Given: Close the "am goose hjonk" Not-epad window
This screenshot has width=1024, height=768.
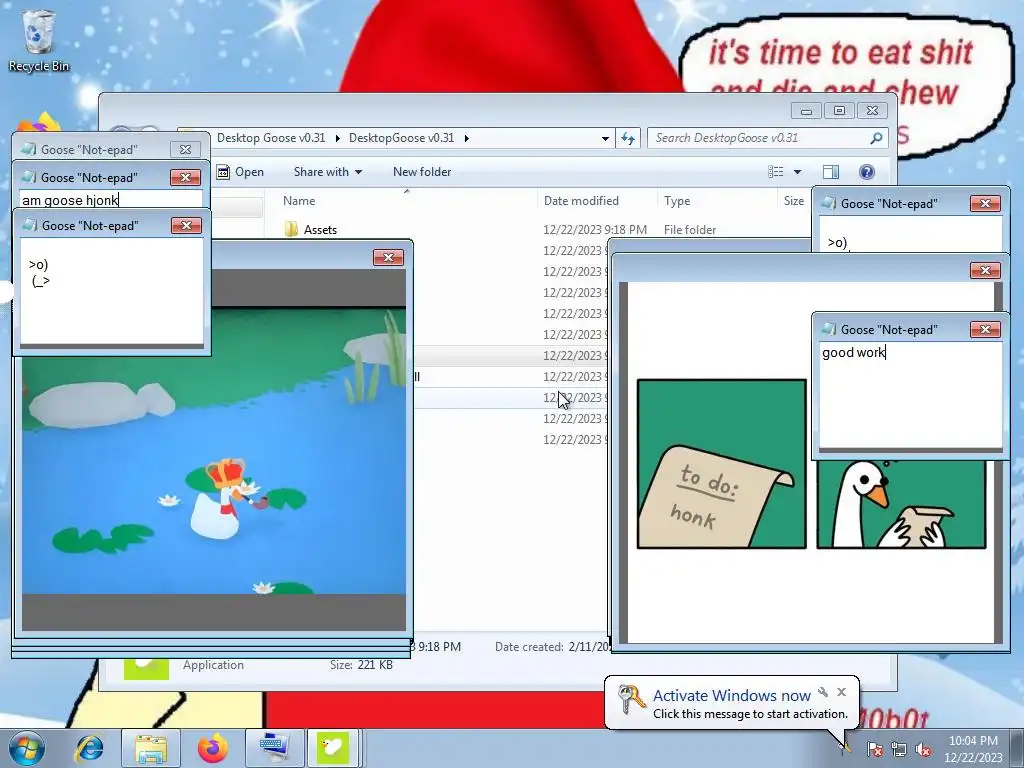Looking at the screenshot, I should click(185, 177).
